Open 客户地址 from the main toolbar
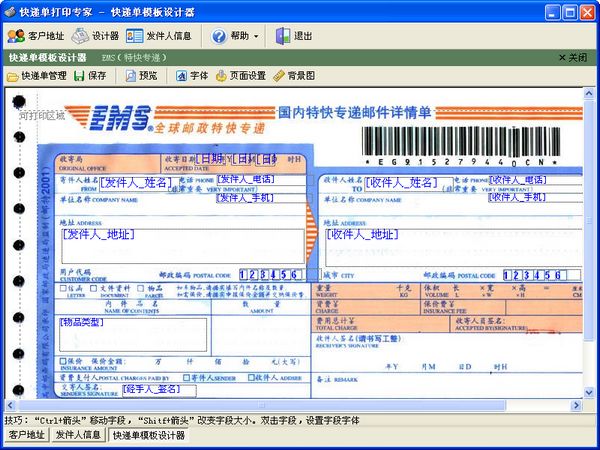This screenshot has height=450, width=600. tap(35, 36)
